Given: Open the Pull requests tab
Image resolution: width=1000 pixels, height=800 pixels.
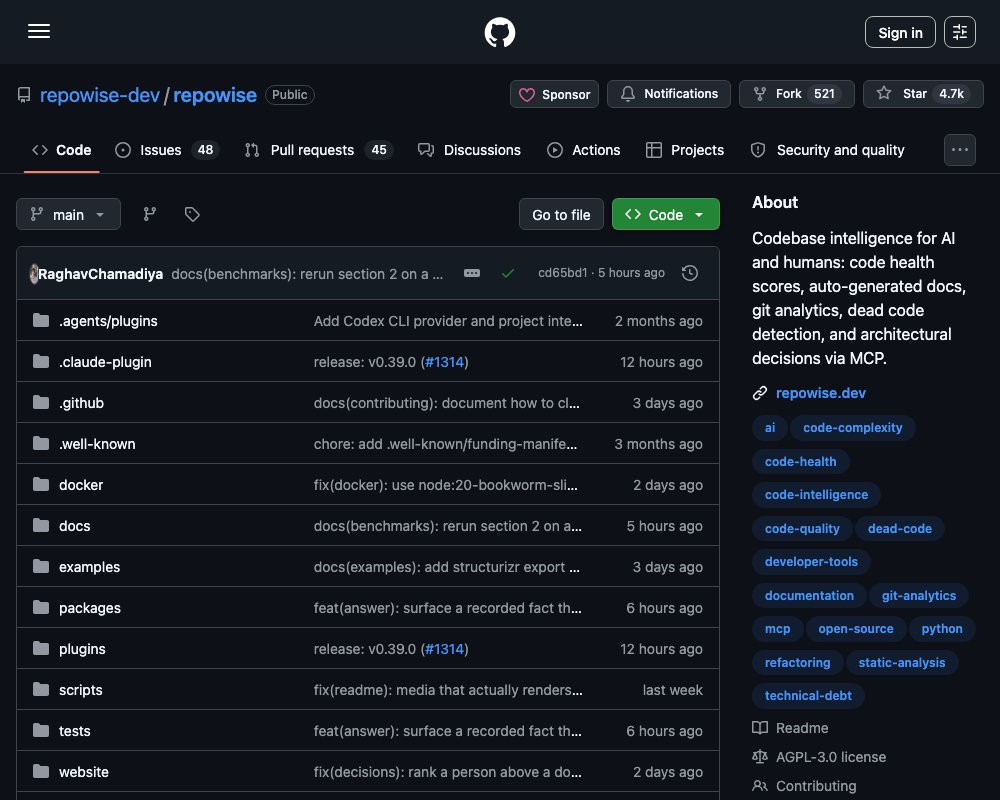Looking at the screenshot, I should pos(319,150).
